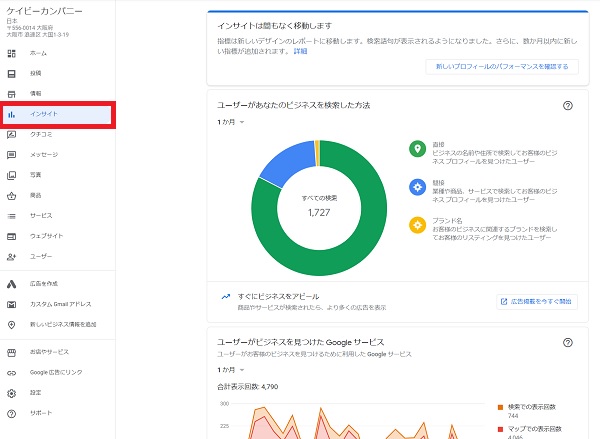Screen dimensions: 600x439
Task: Open the ウェブサイト website icon
Action: [x=11, y=236]
